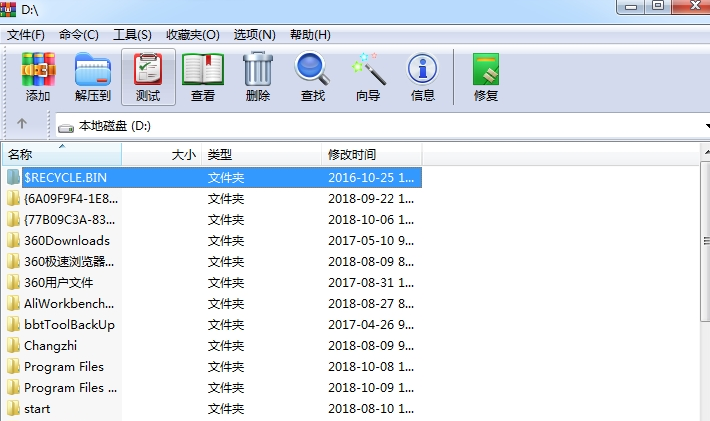Click the WinRAR title bar icon
Viewport: 710px width, 421px height.
click(8, 9)
